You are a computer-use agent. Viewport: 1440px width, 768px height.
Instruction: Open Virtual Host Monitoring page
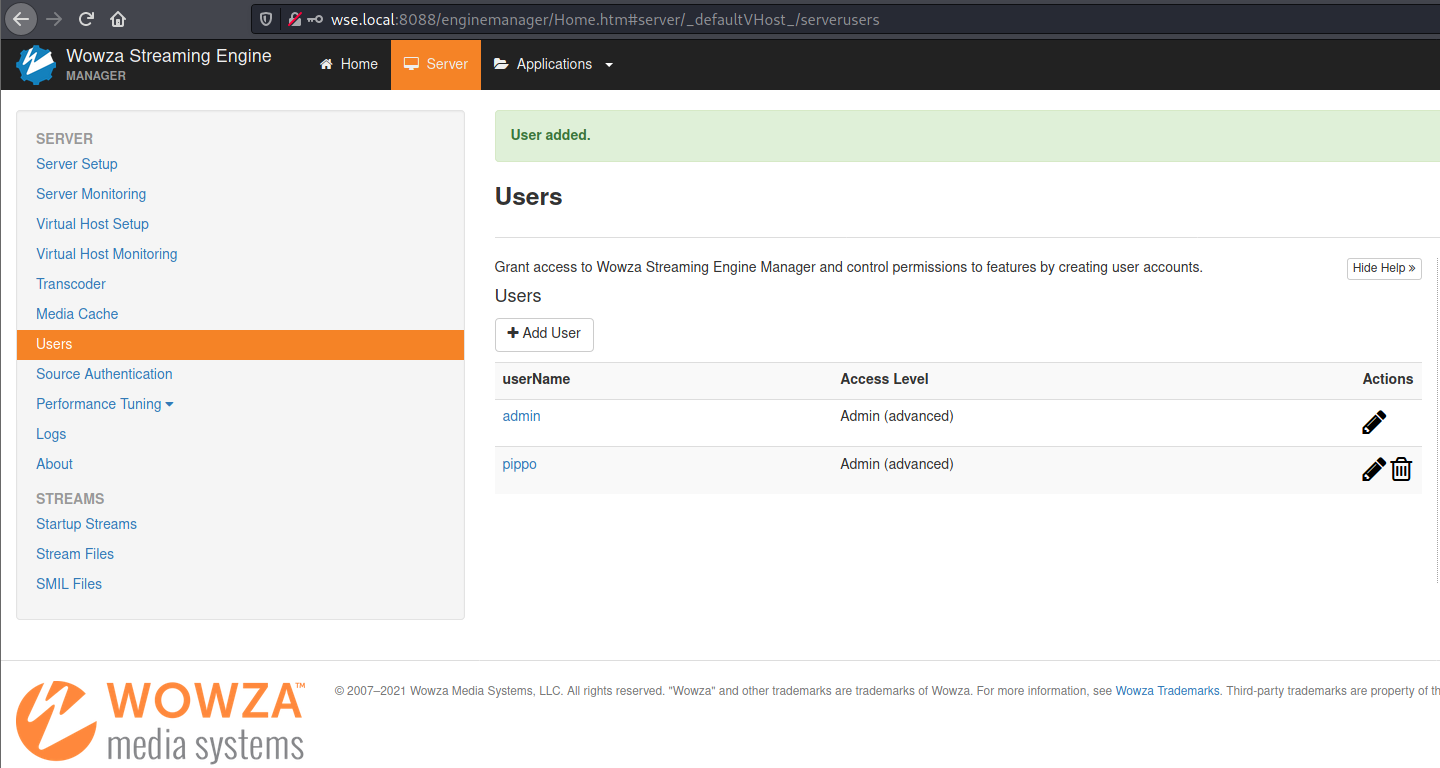107,254
